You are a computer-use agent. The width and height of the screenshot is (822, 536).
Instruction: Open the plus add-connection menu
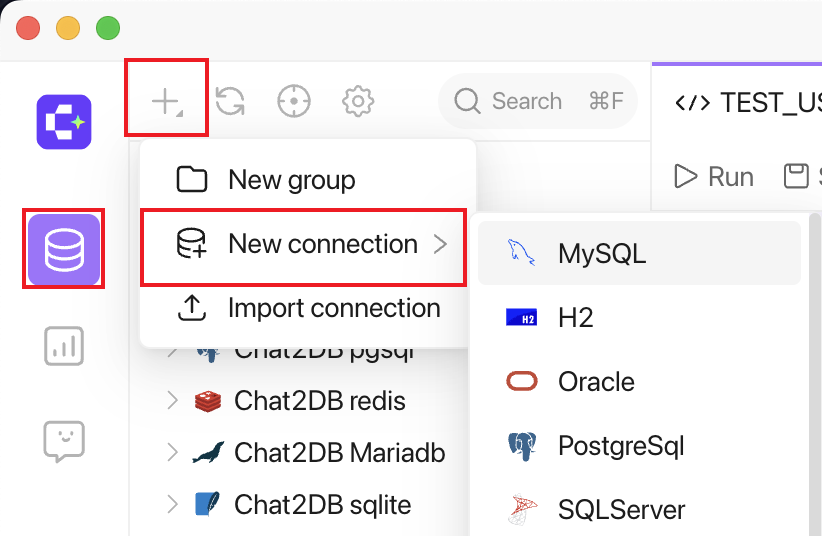point(167,101)
